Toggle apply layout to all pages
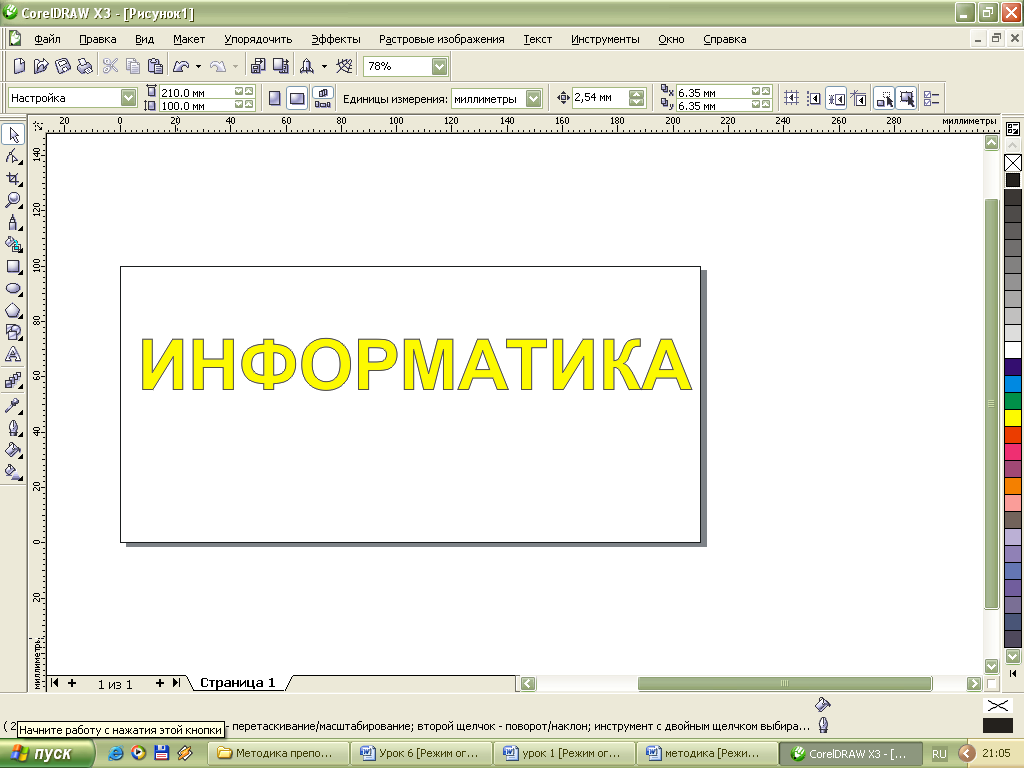The image size is (1024, 768). coord(323,99)
